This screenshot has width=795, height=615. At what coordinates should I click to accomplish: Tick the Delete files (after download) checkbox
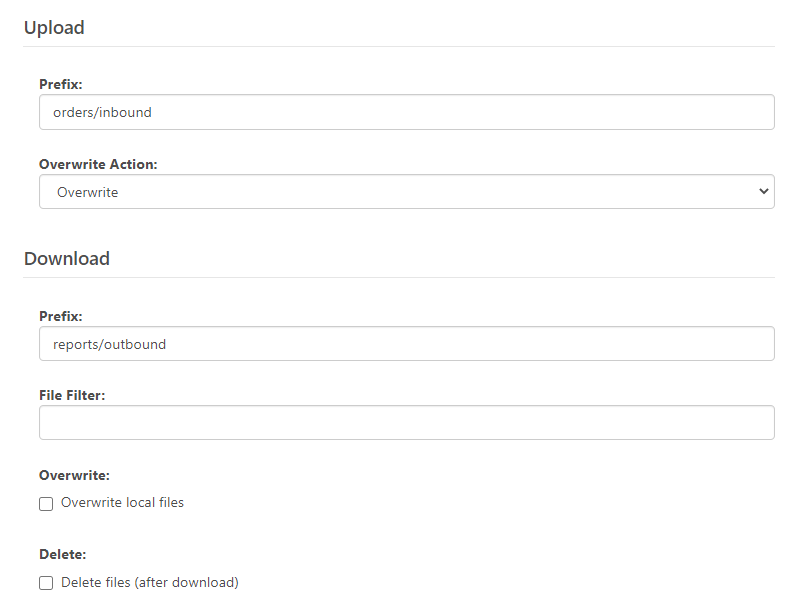pos(46,583)
